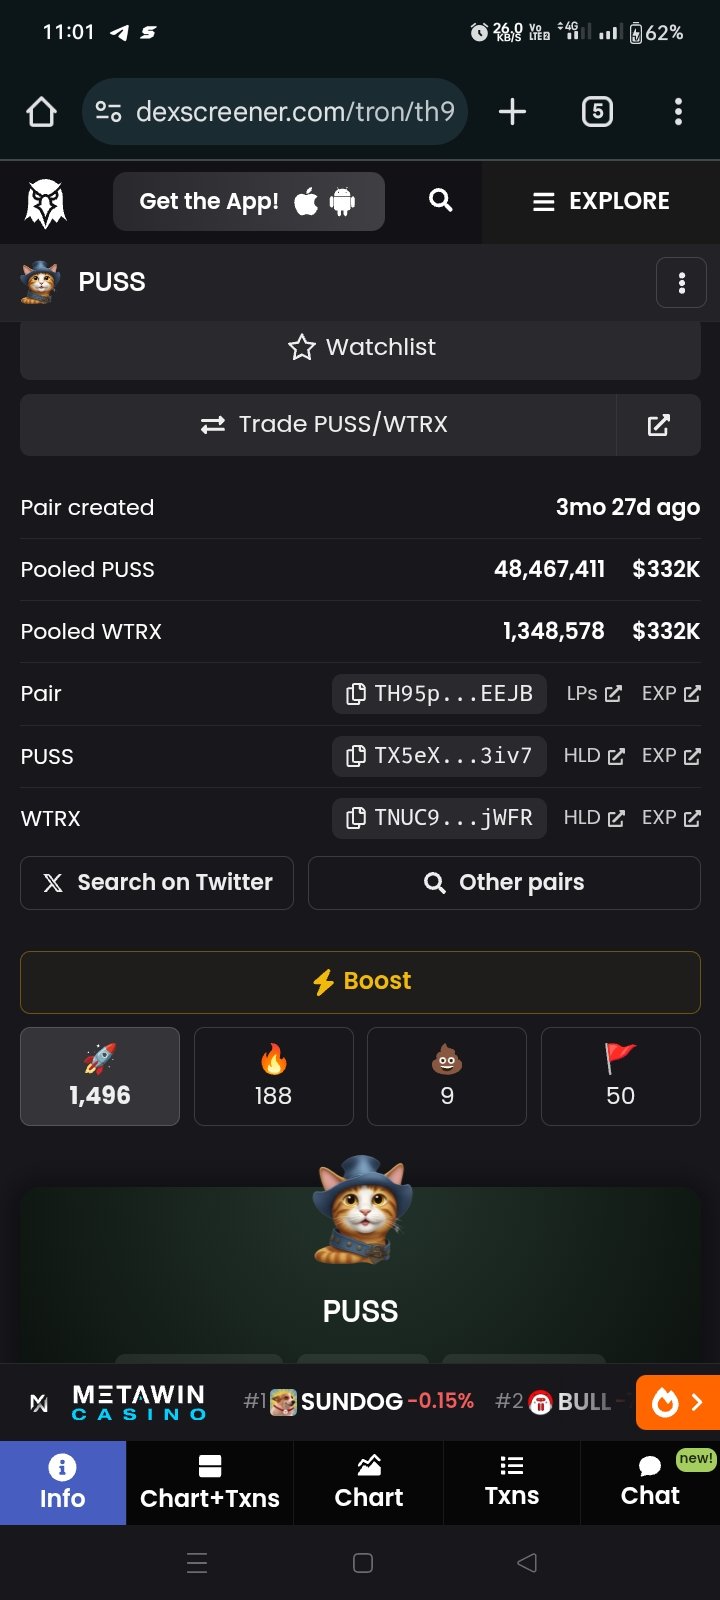Open the external trade link icon
The height and width of the screenshot is (1600, 720).
658,425
